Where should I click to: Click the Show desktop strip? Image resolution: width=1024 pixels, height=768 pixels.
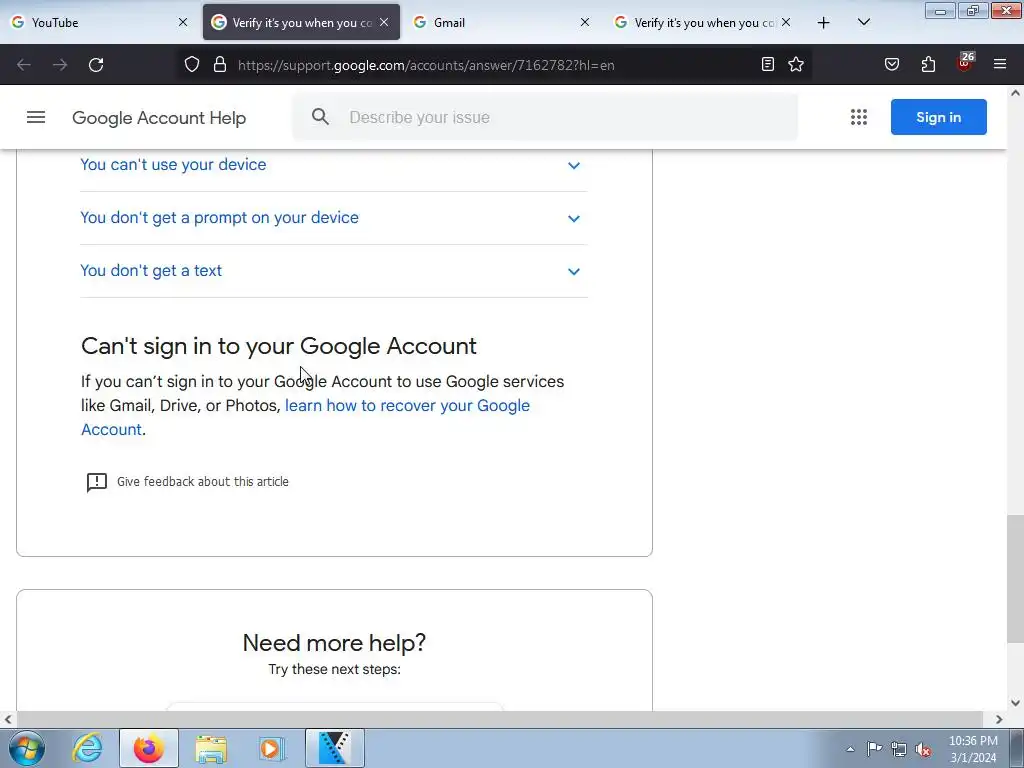pos(1017,748)
